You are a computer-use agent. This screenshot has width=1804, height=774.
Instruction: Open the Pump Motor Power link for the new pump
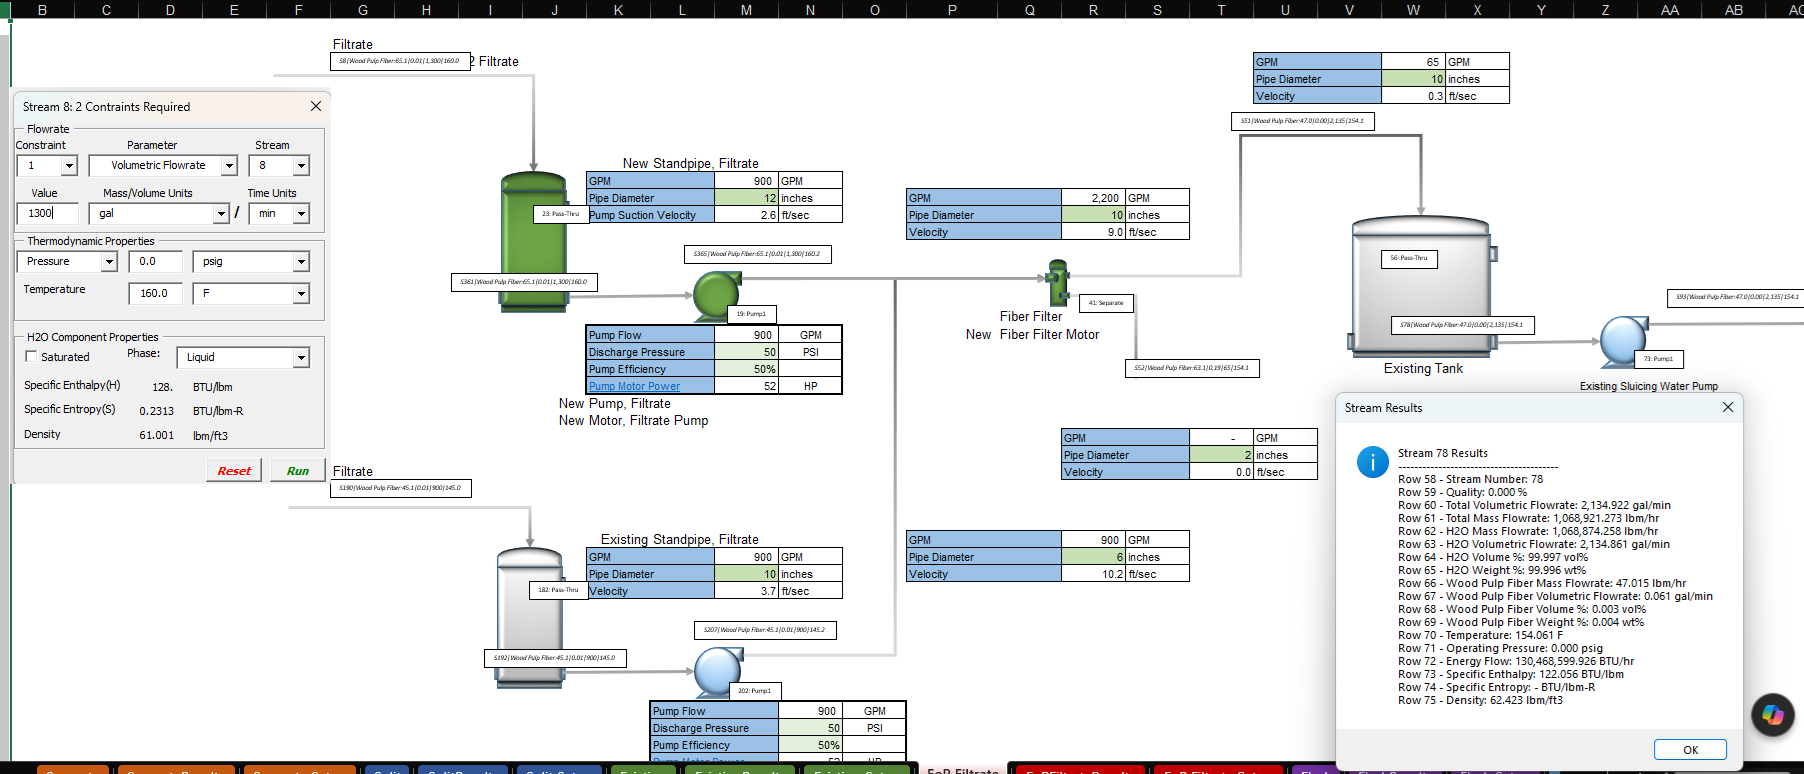click(x=634, y=386)
